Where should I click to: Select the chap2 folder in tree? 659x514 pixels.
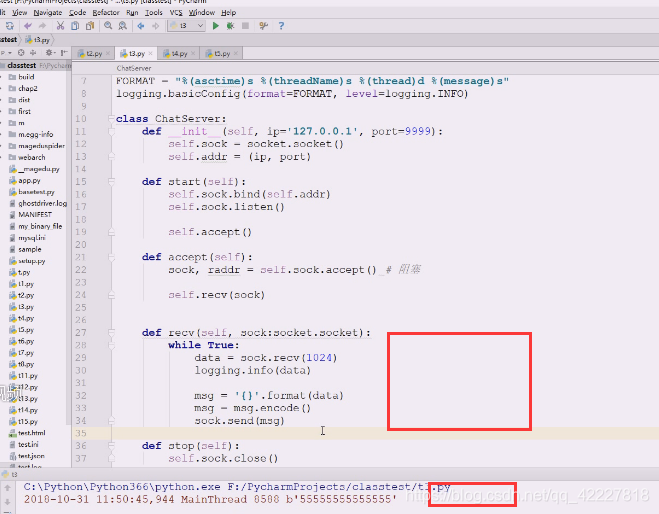(x=28, y=88)
